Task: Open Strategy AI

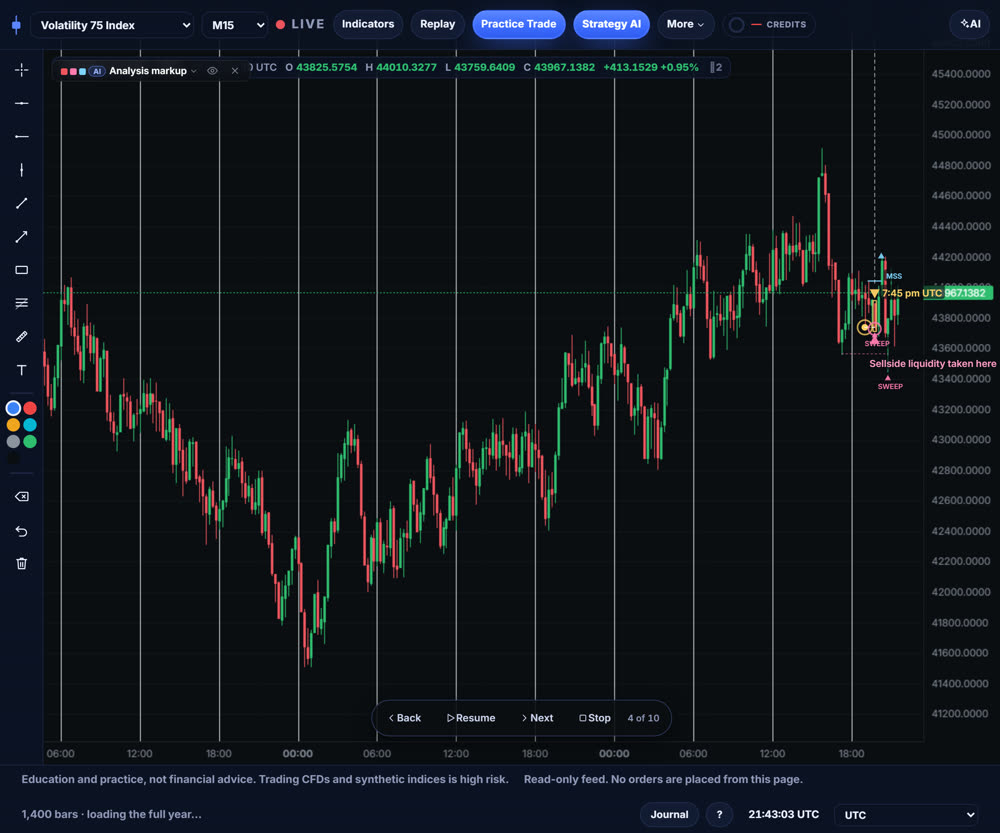Action: (x=611, y=24)
